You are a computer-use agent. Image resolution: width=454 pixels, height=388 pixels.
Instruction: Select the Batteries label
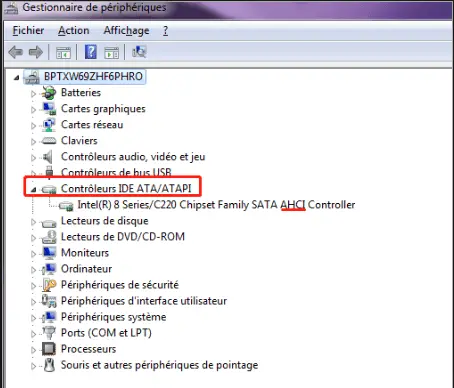[81, 92]
